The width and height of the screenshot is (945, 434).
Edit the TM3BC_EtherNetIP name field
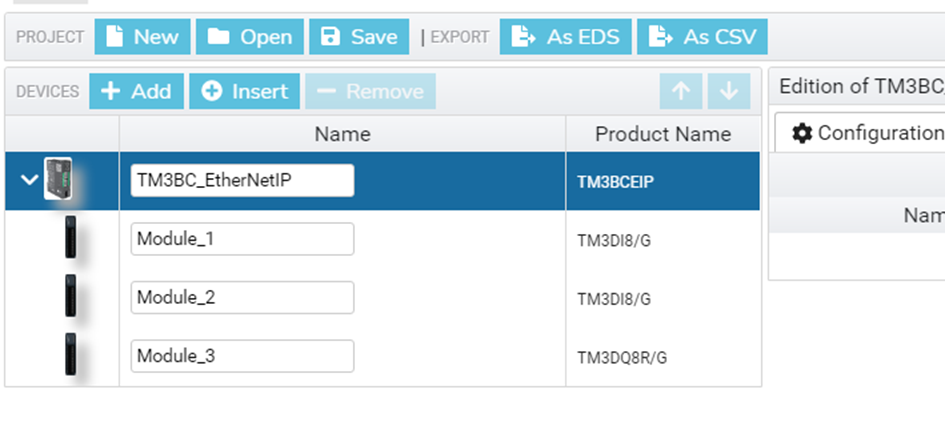click(242, 180)
